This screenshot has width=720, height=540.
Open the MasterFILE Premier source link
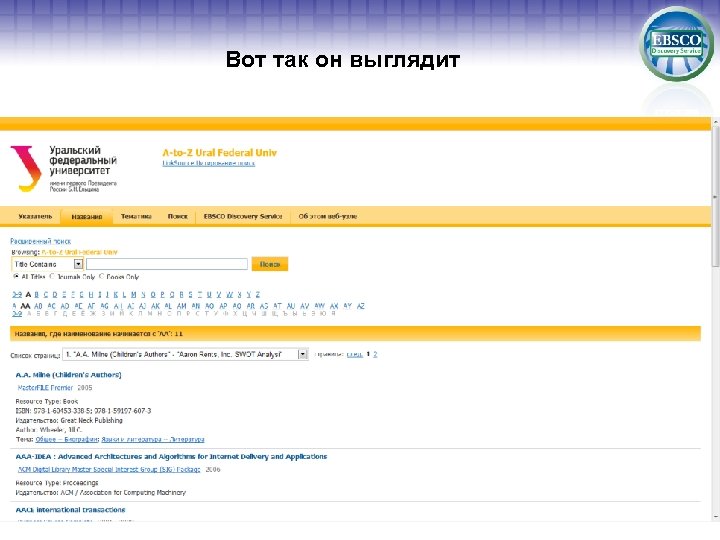(x=45, y=388)
